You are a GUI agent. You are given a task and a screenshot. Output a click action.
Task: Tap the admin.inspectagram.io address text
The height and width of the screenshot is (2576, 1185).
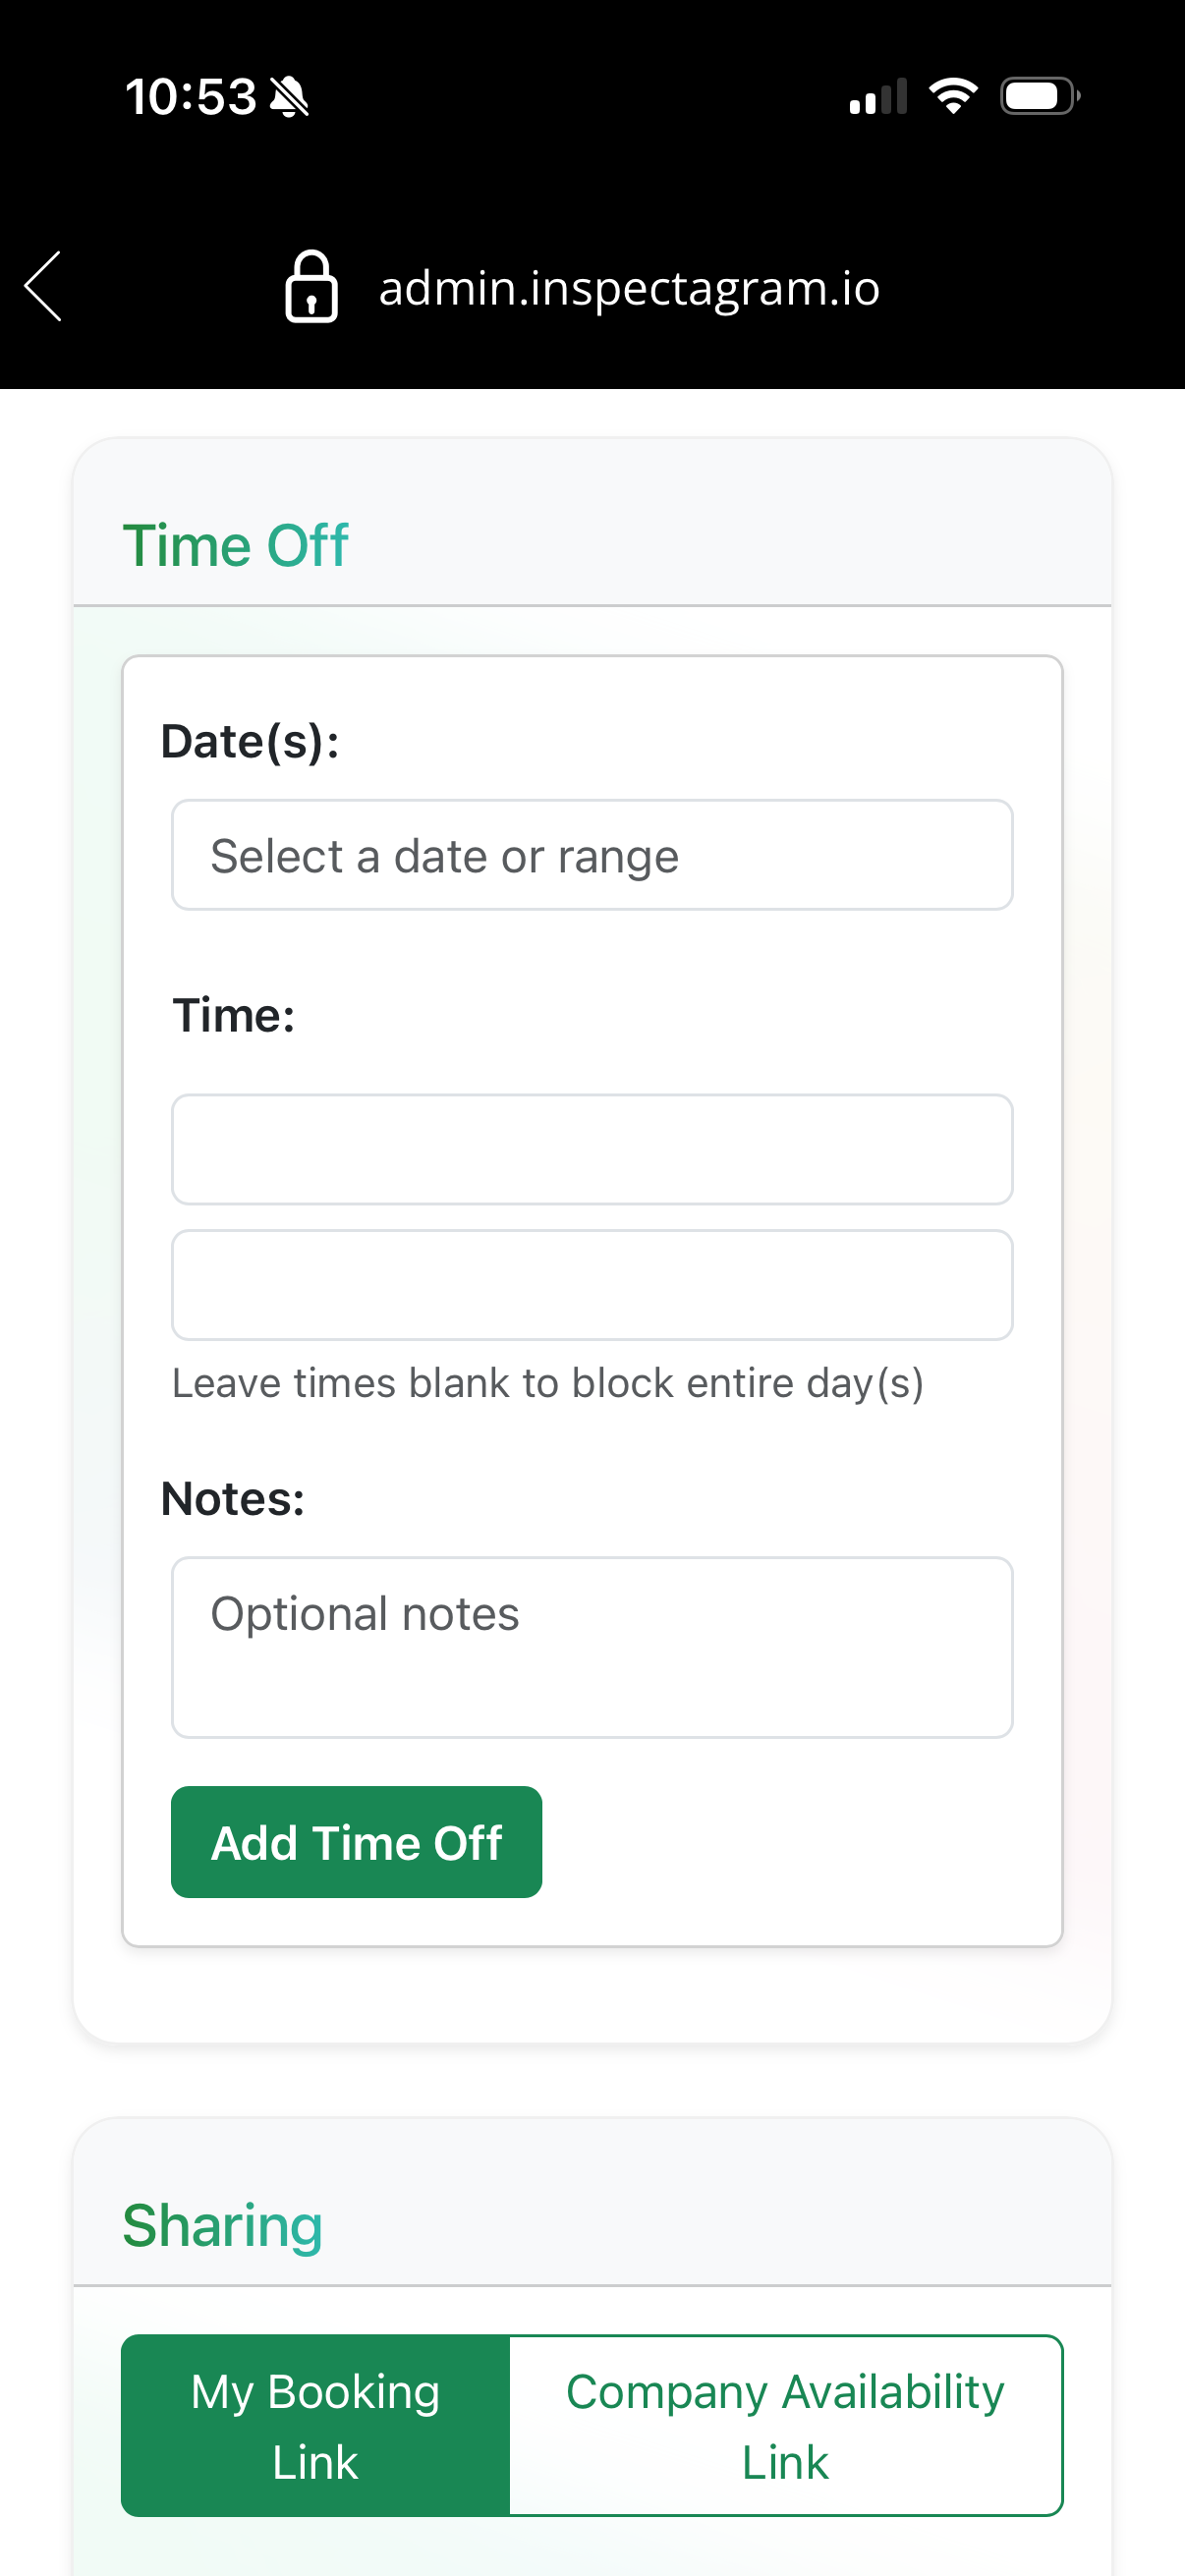click(x=629, y=288)
